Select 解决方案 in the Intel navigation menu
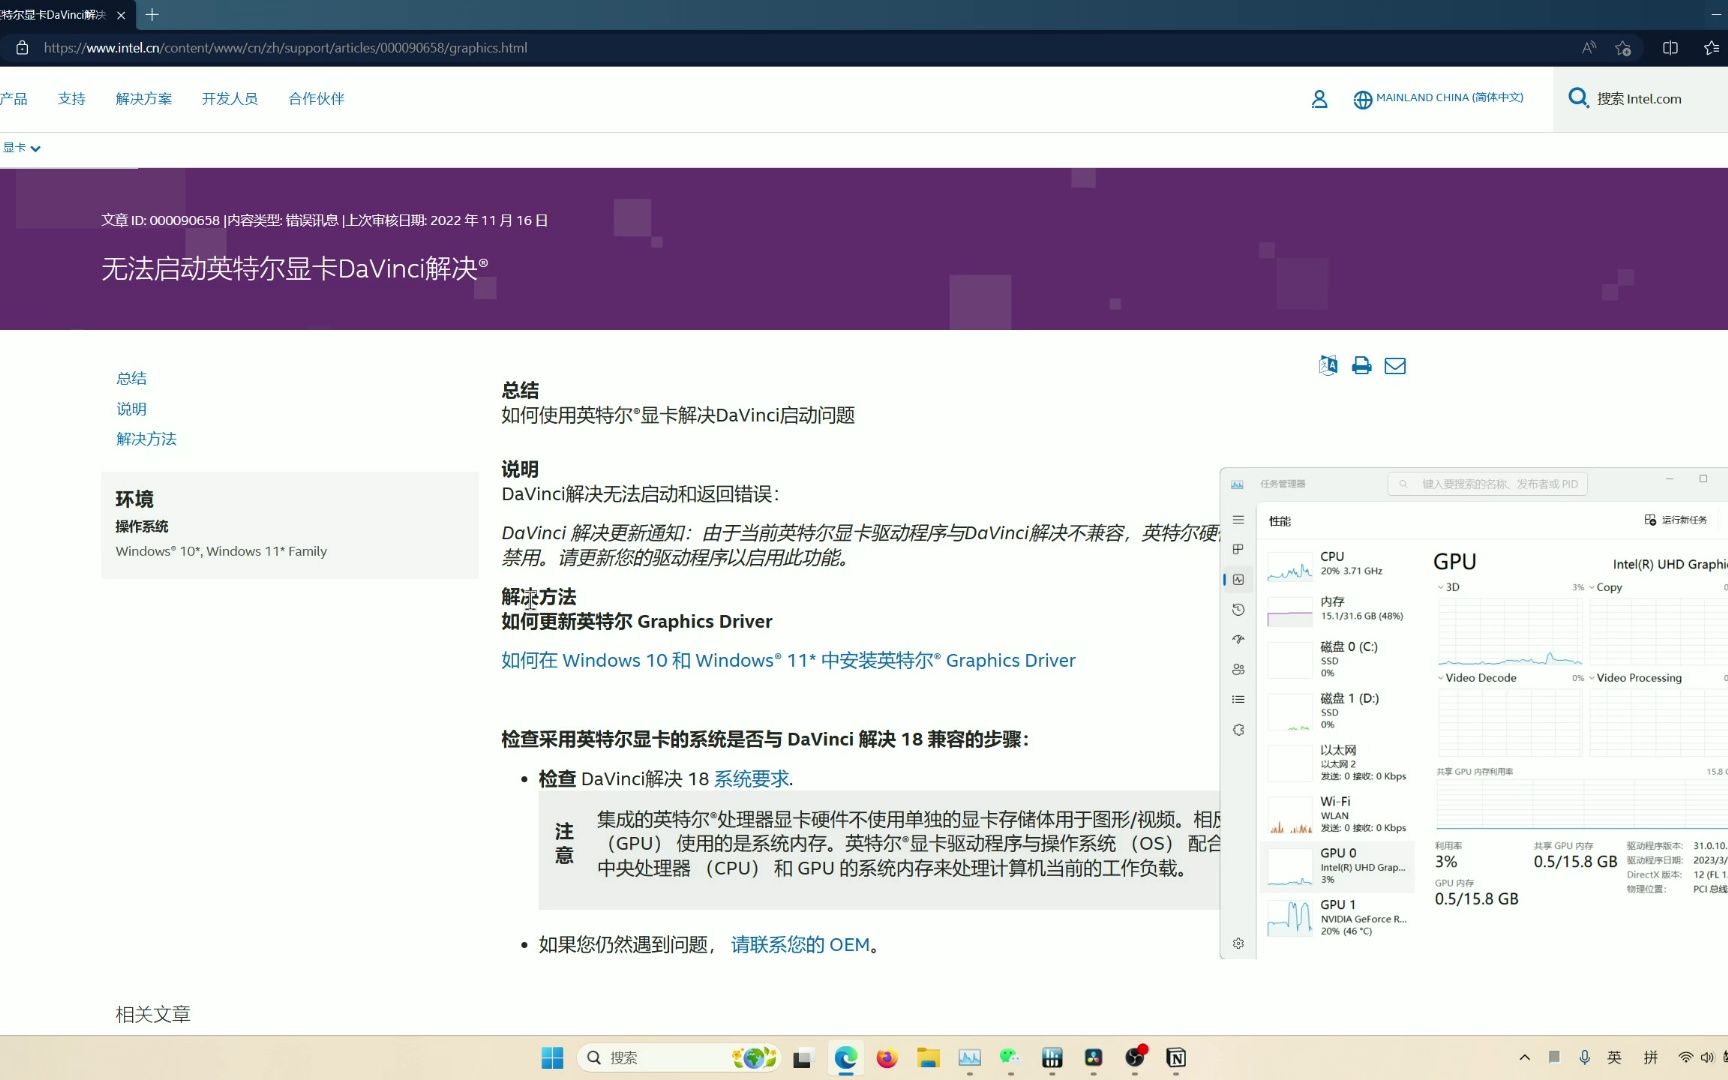The image size is (1728, 1080). click(143, 98)
